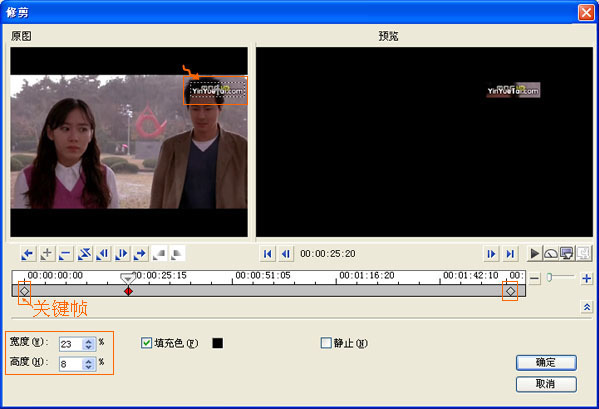This screenshot has height=409, width=599.
Task: Step forward one frame
Action: 491,254
